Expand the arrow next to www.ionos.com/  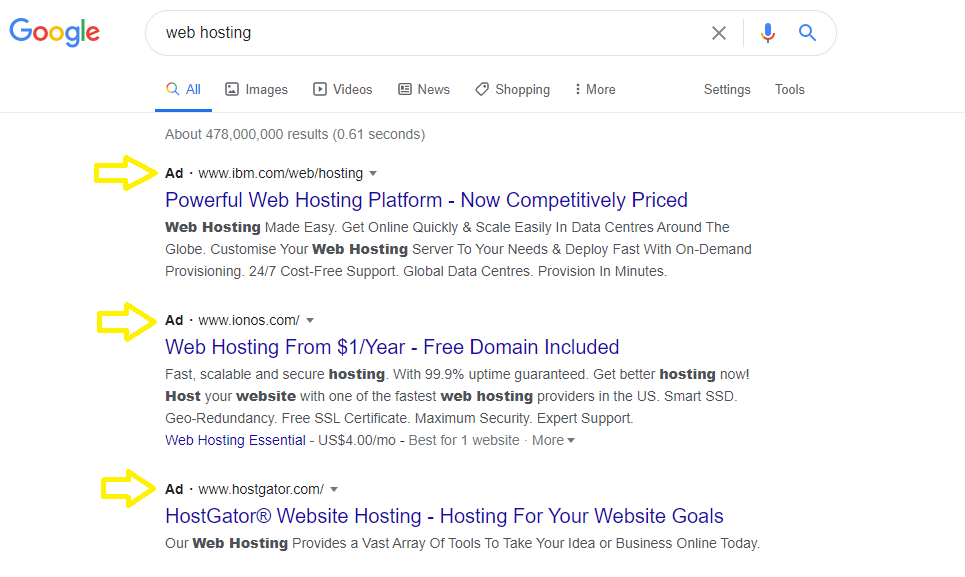(310, 320)
